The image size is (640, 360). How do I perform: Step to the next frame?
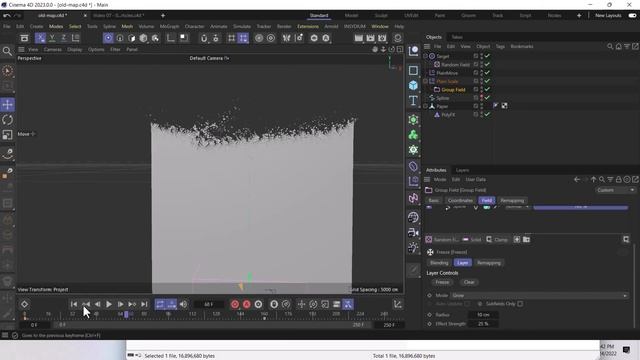tap(120, 304)
